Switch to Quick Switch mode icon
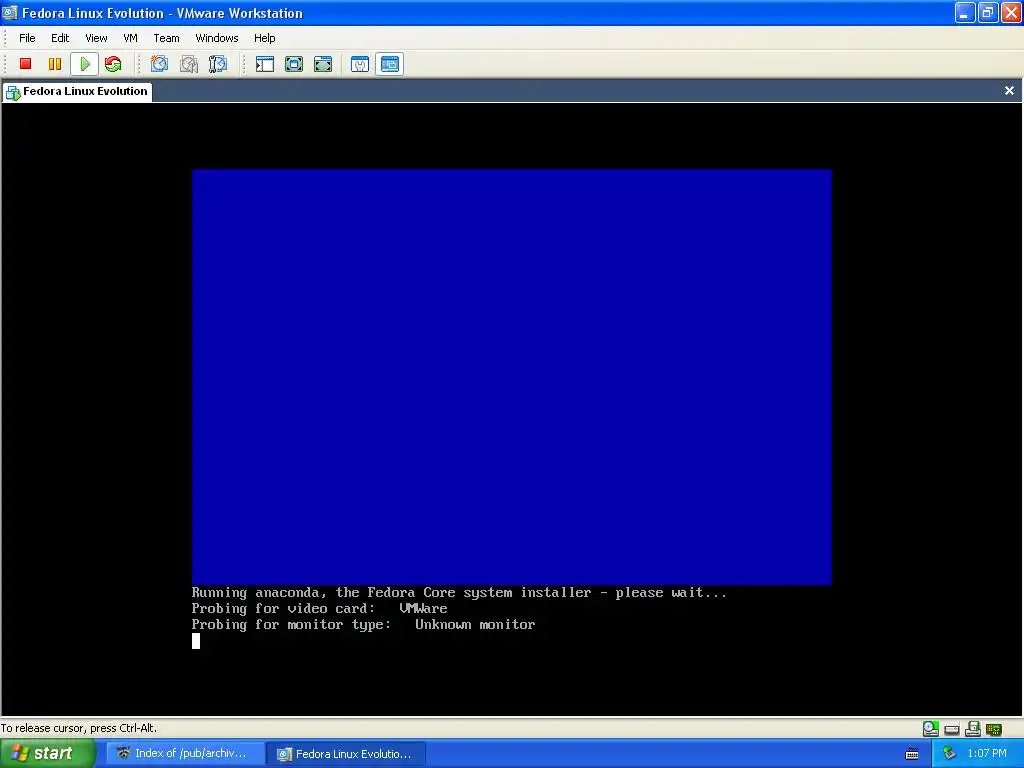The image size is (1024, 768). coord(294,64)
